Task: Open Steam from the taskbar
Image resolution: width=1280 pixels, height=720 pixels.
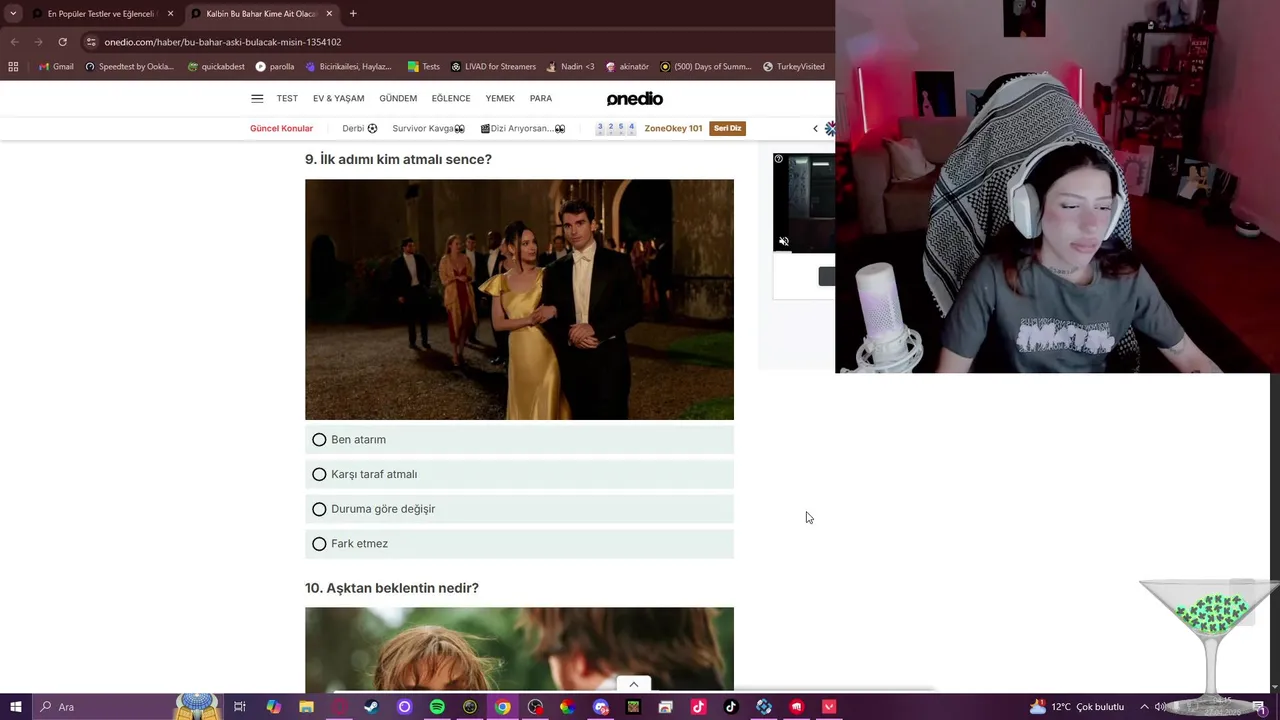Action: 371,707
